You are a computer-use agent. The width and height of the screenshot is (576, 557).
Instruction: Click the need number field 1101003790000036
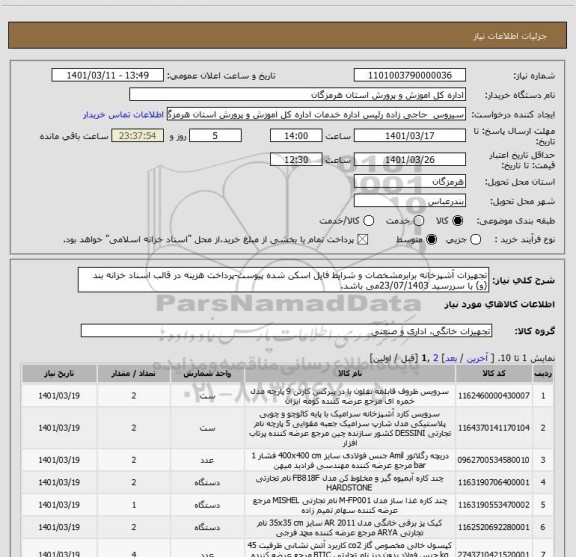pyautogui.click(x=410, y=75)
